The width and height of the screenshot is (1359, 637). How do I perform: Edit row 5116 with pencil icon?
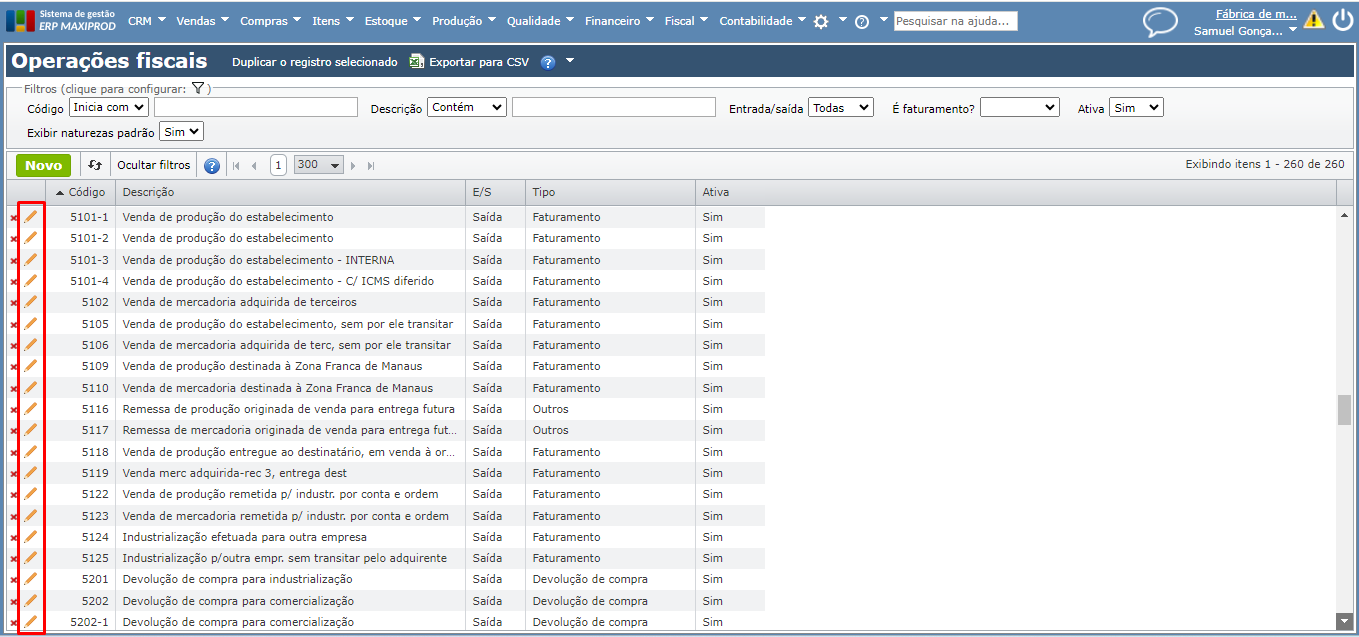click(31, 409)
